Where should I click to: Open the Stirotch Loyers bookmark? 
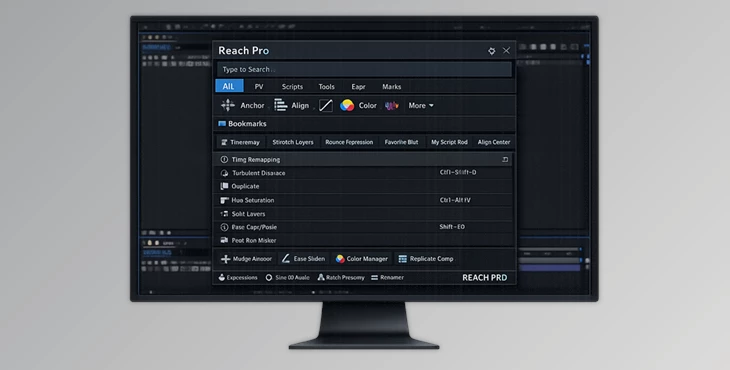point(293,142)
